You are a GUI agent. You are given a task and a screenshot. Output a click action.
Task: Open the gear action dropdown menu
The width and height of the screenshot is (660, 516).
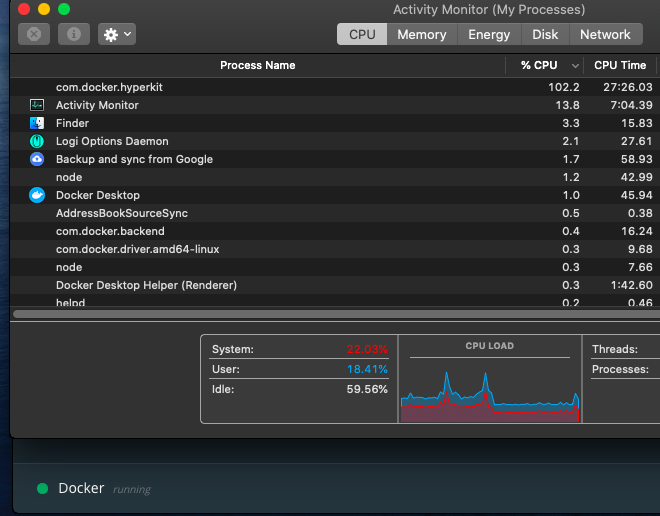(117, 34)
